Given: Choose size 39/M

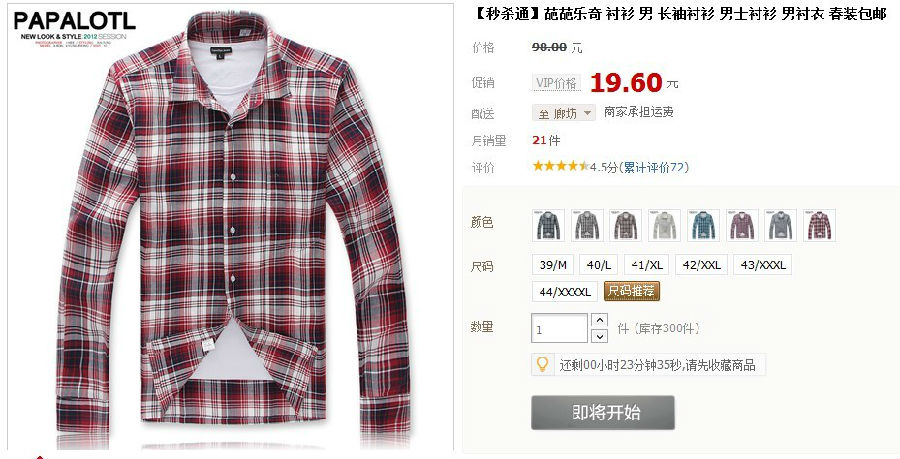Looking at the screenshot, I should pyautogui.click(x=553, y=264).
